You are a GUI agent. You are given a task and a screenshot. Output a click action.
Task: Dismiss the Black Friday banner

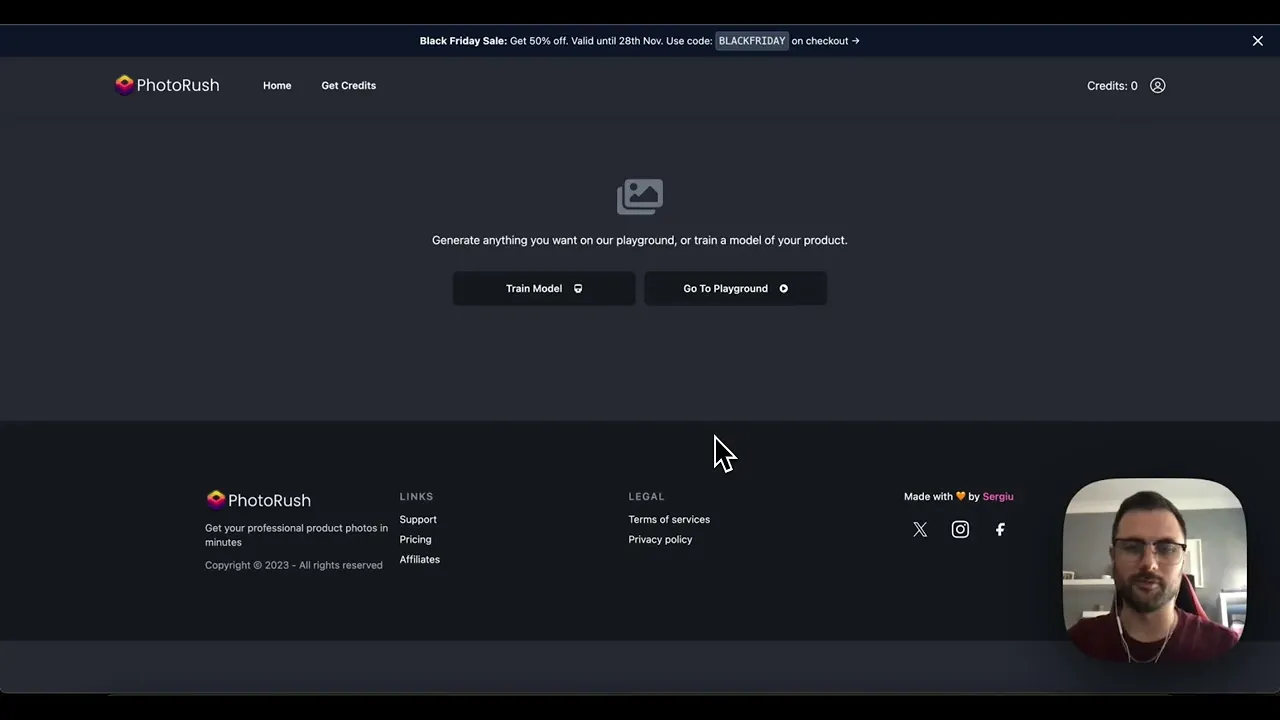[x=1258, y=41]
